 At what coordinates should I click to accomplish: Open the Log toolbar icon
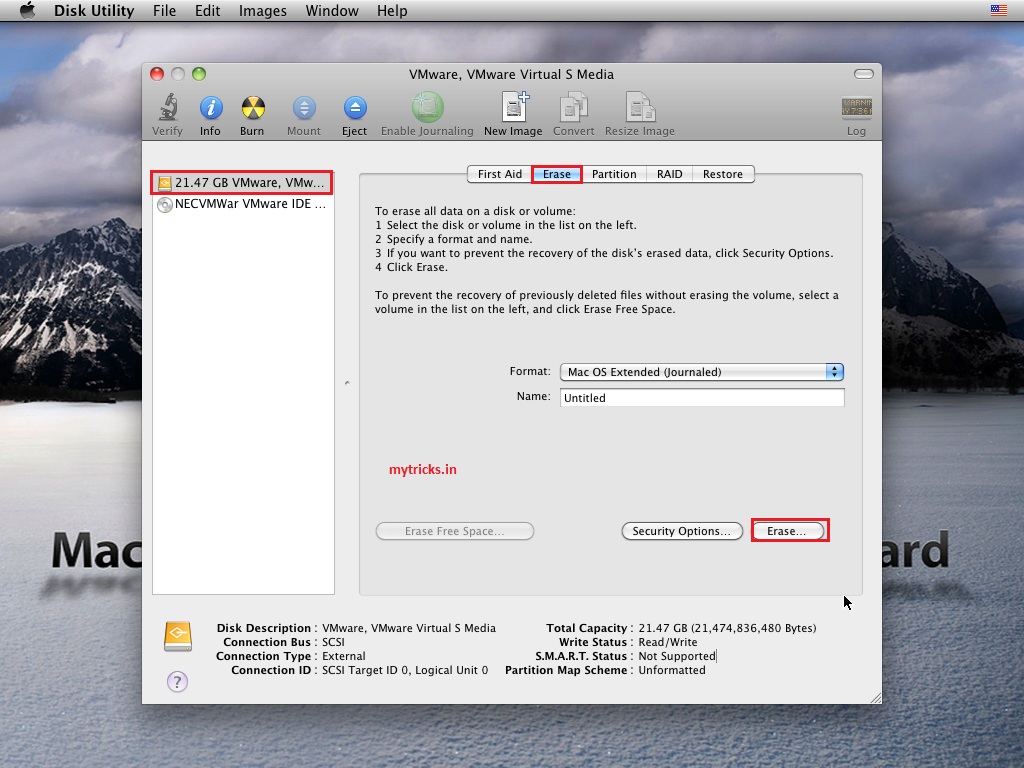(x=856, y=108)
